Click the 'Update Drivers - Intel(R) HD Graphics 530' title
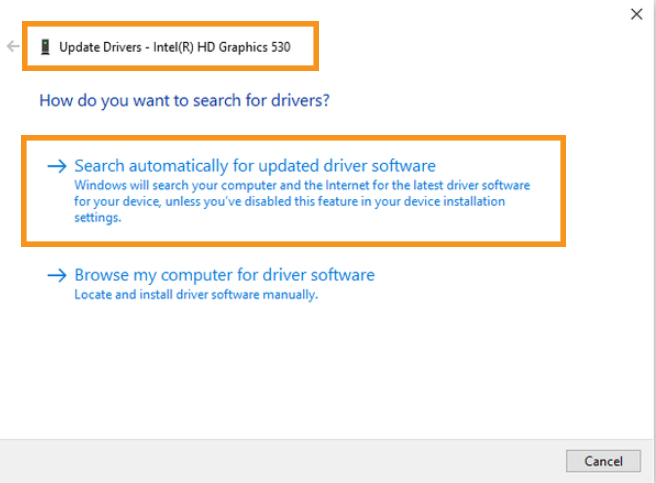656x483 pixels. pos(174,47)
